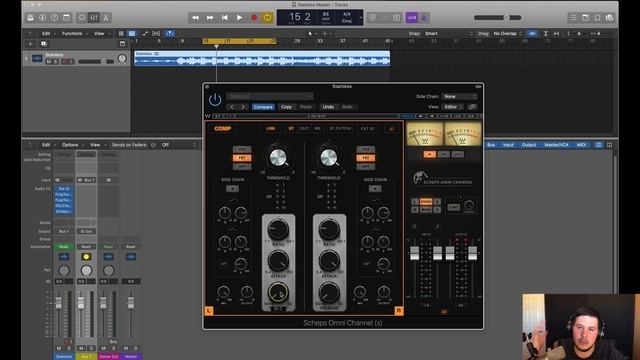Open the Library icon in control bar
This screenshot has height=360, width=640.
(x=30, y=18)
